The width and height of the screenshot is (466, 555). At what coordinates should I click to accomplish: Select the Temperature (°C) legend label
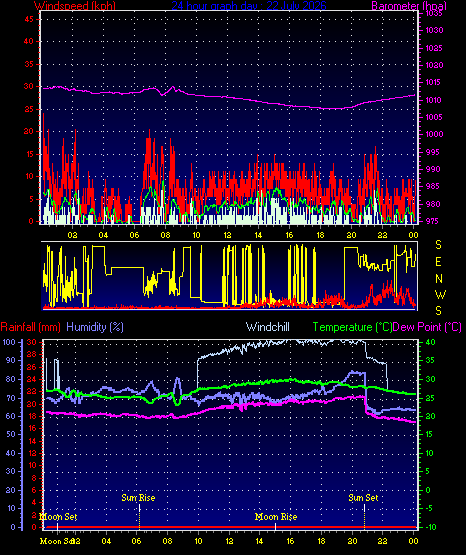[x=352, y=327]
